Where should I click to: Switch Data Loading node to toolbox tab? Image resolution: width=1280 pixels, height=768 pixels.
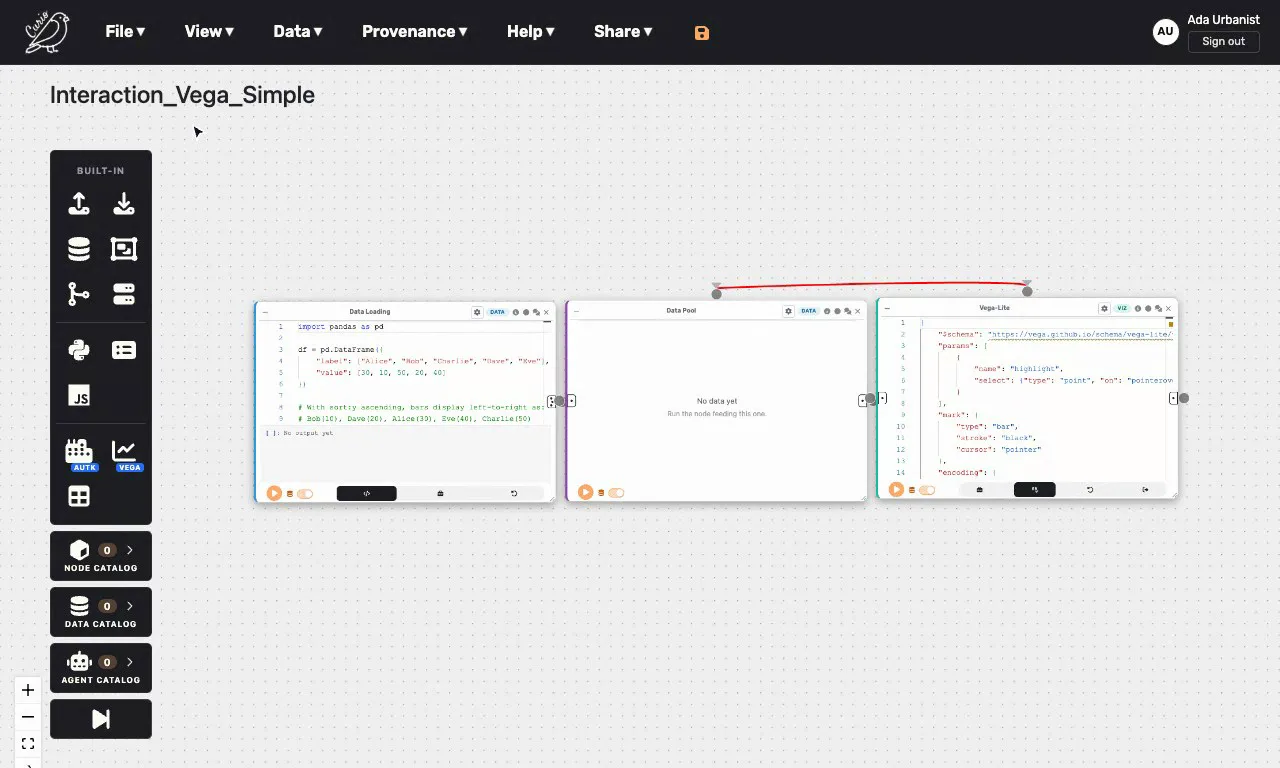441,493
